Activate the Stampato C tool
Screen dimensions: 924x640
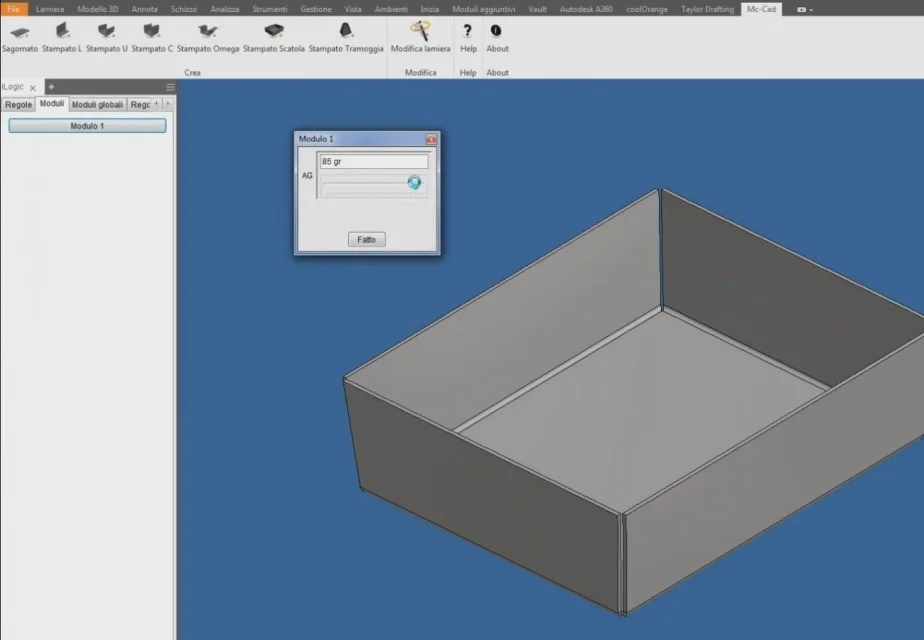(x=152, y=38)
